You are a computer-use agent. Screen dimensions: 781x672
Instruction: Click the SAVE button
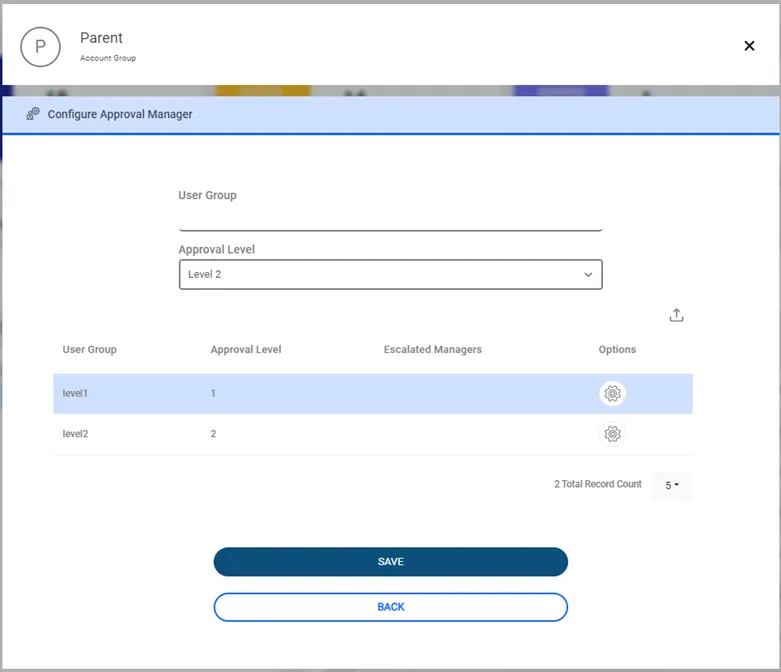[x=390, y=561]
